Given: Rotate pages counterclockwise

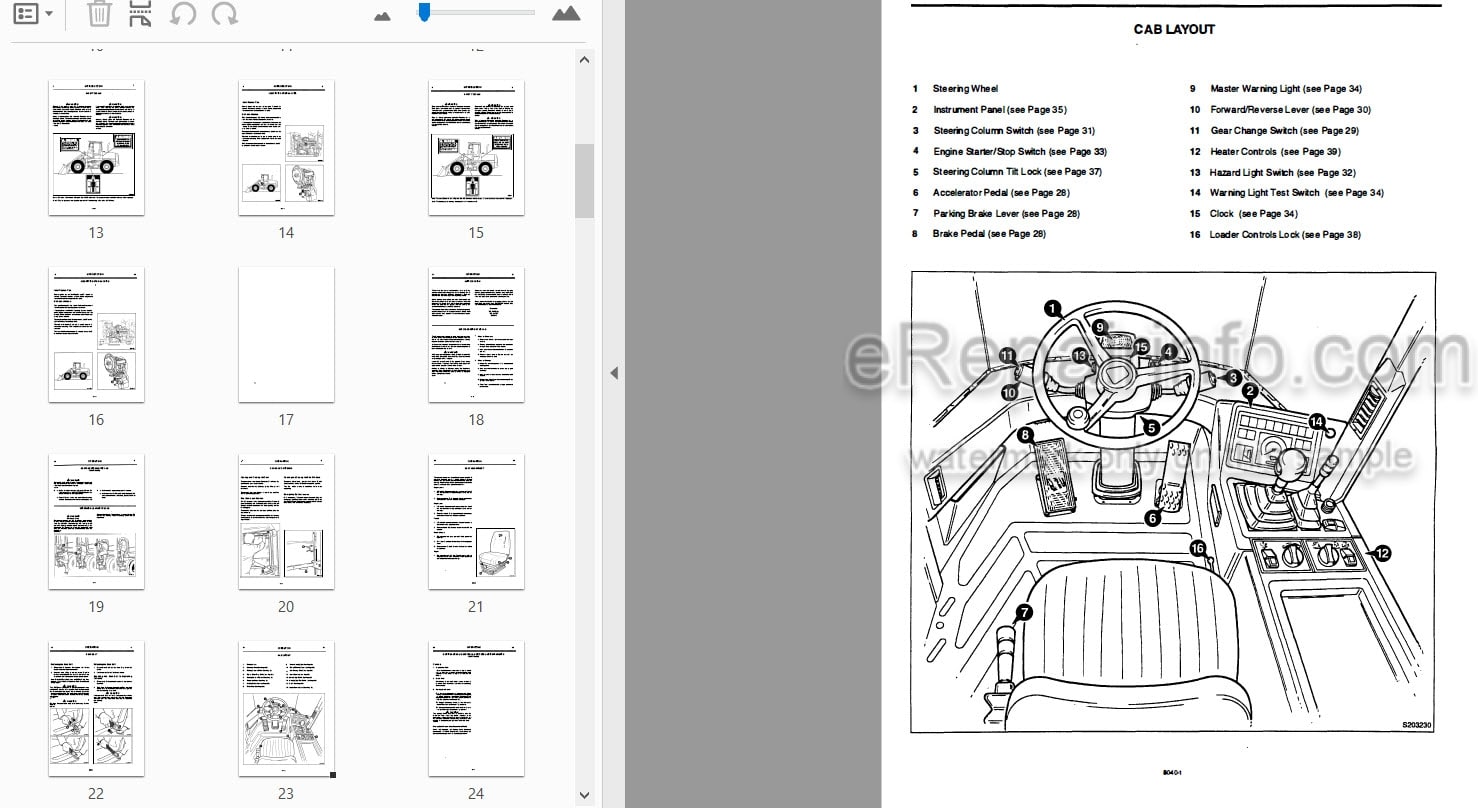Looking at the screenshot, I should coord(183,14).
